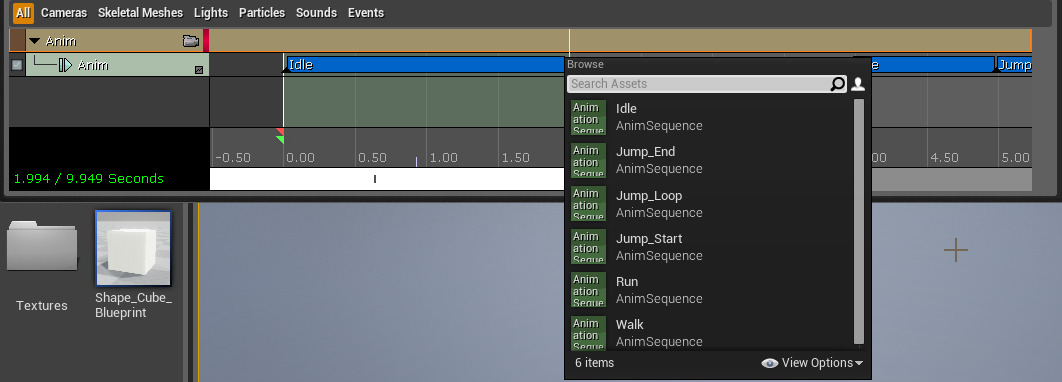Screen dimensions: 1062x382
Task: Select the Jump_Start AnimSequence asset
Action: (710, 247)
